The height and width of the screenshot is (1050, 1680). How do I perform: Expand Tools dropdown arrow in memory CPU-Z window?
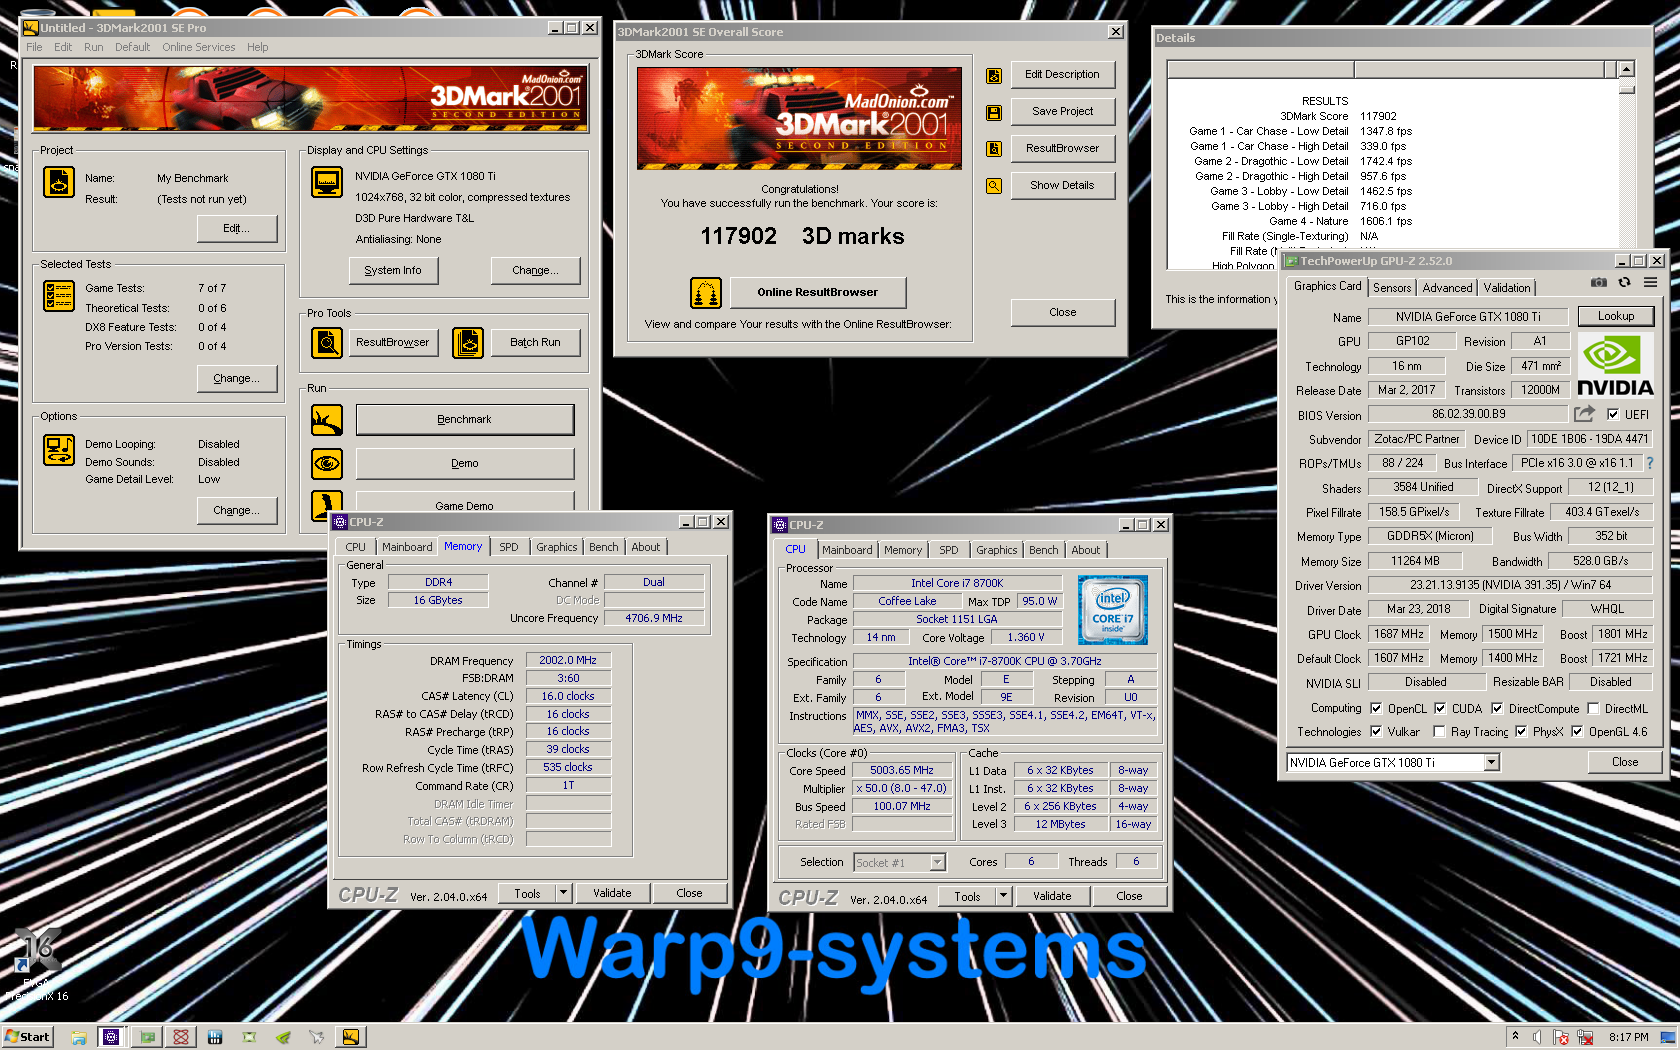click(563, 893)
